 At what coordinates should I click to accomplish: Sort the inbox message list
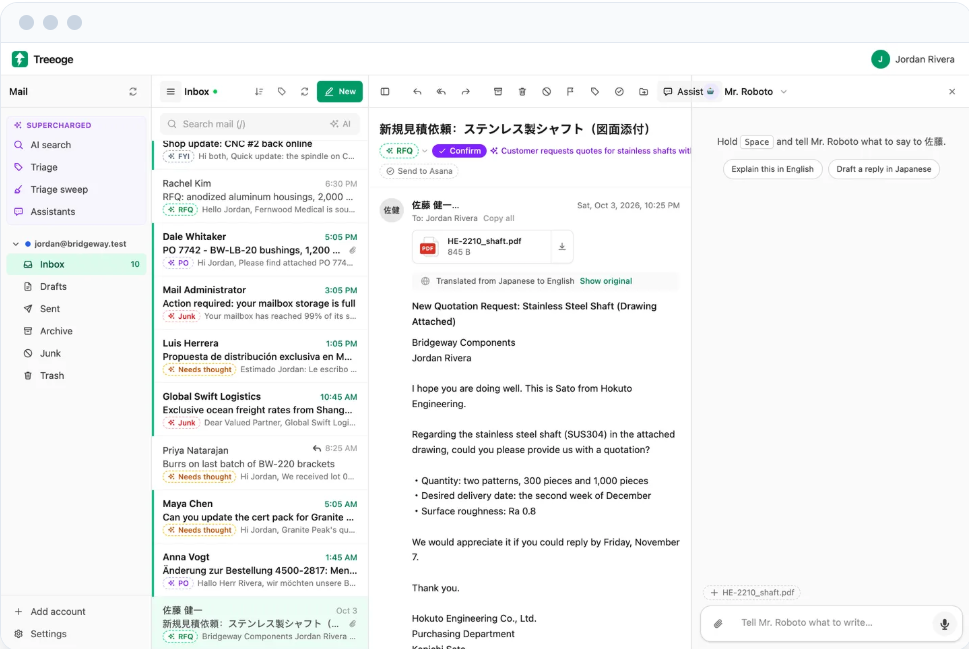pos(259,91)
